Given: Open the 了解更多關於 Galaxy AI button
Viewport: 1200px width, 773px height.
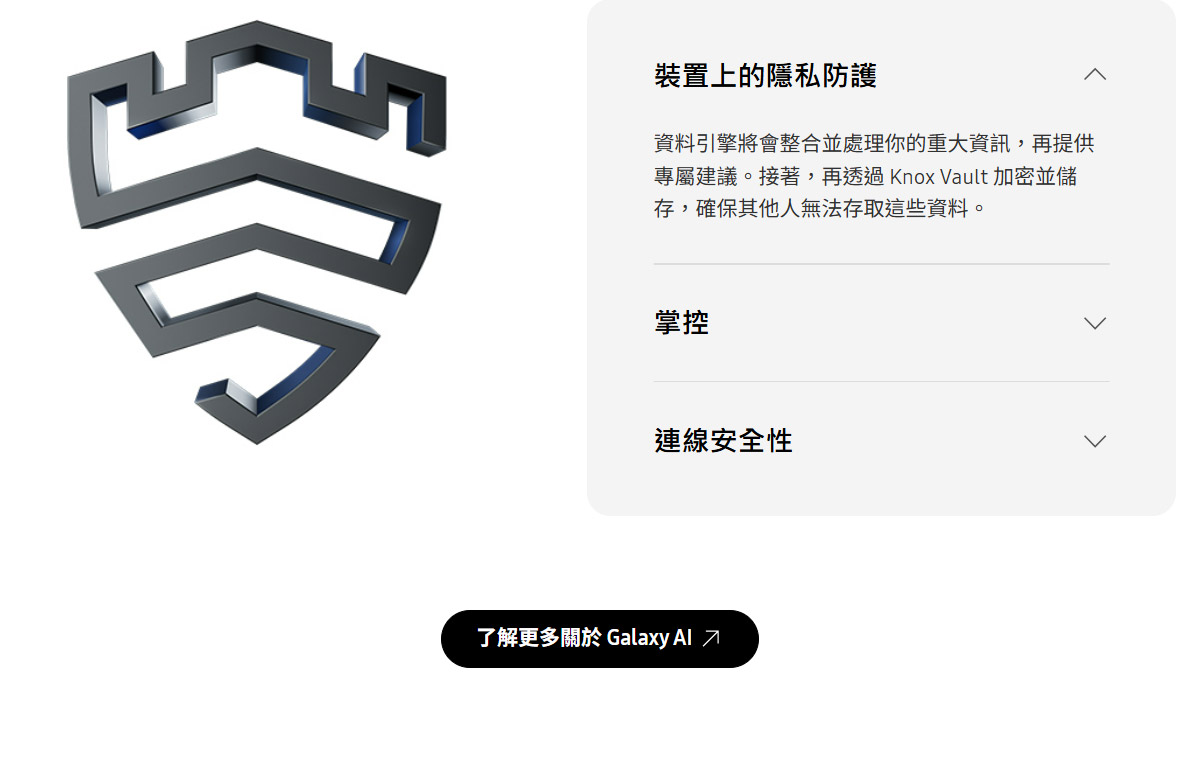Looking at the screenshot, I should [x=600, y=639].
